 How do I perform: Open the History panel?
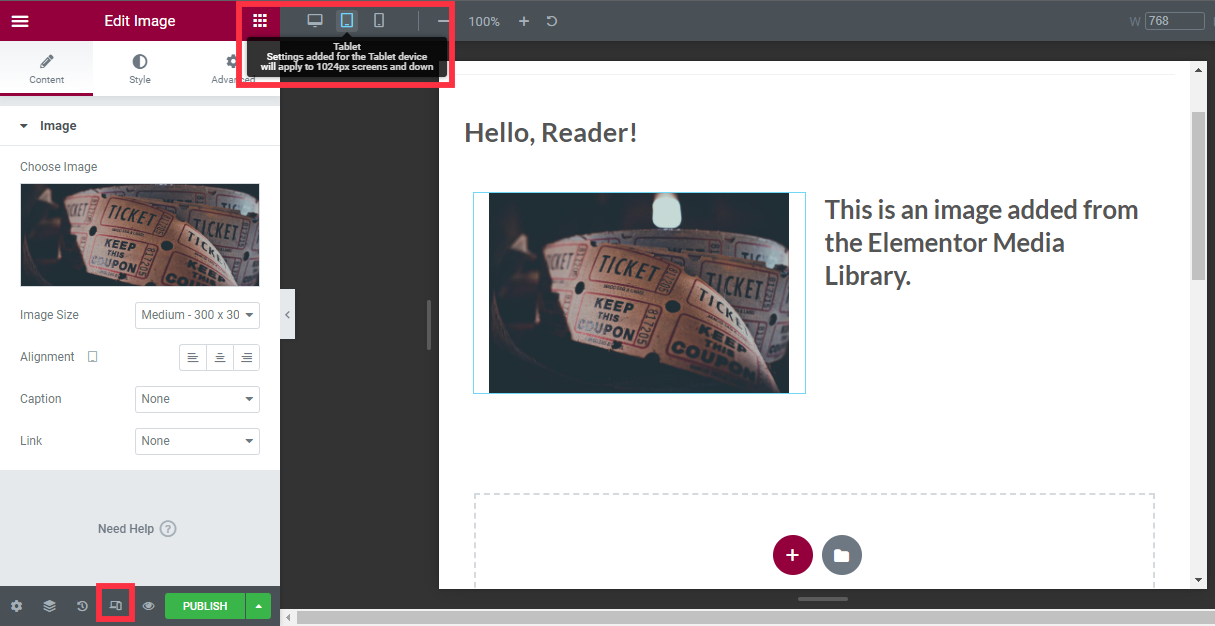tap(82, 606)
